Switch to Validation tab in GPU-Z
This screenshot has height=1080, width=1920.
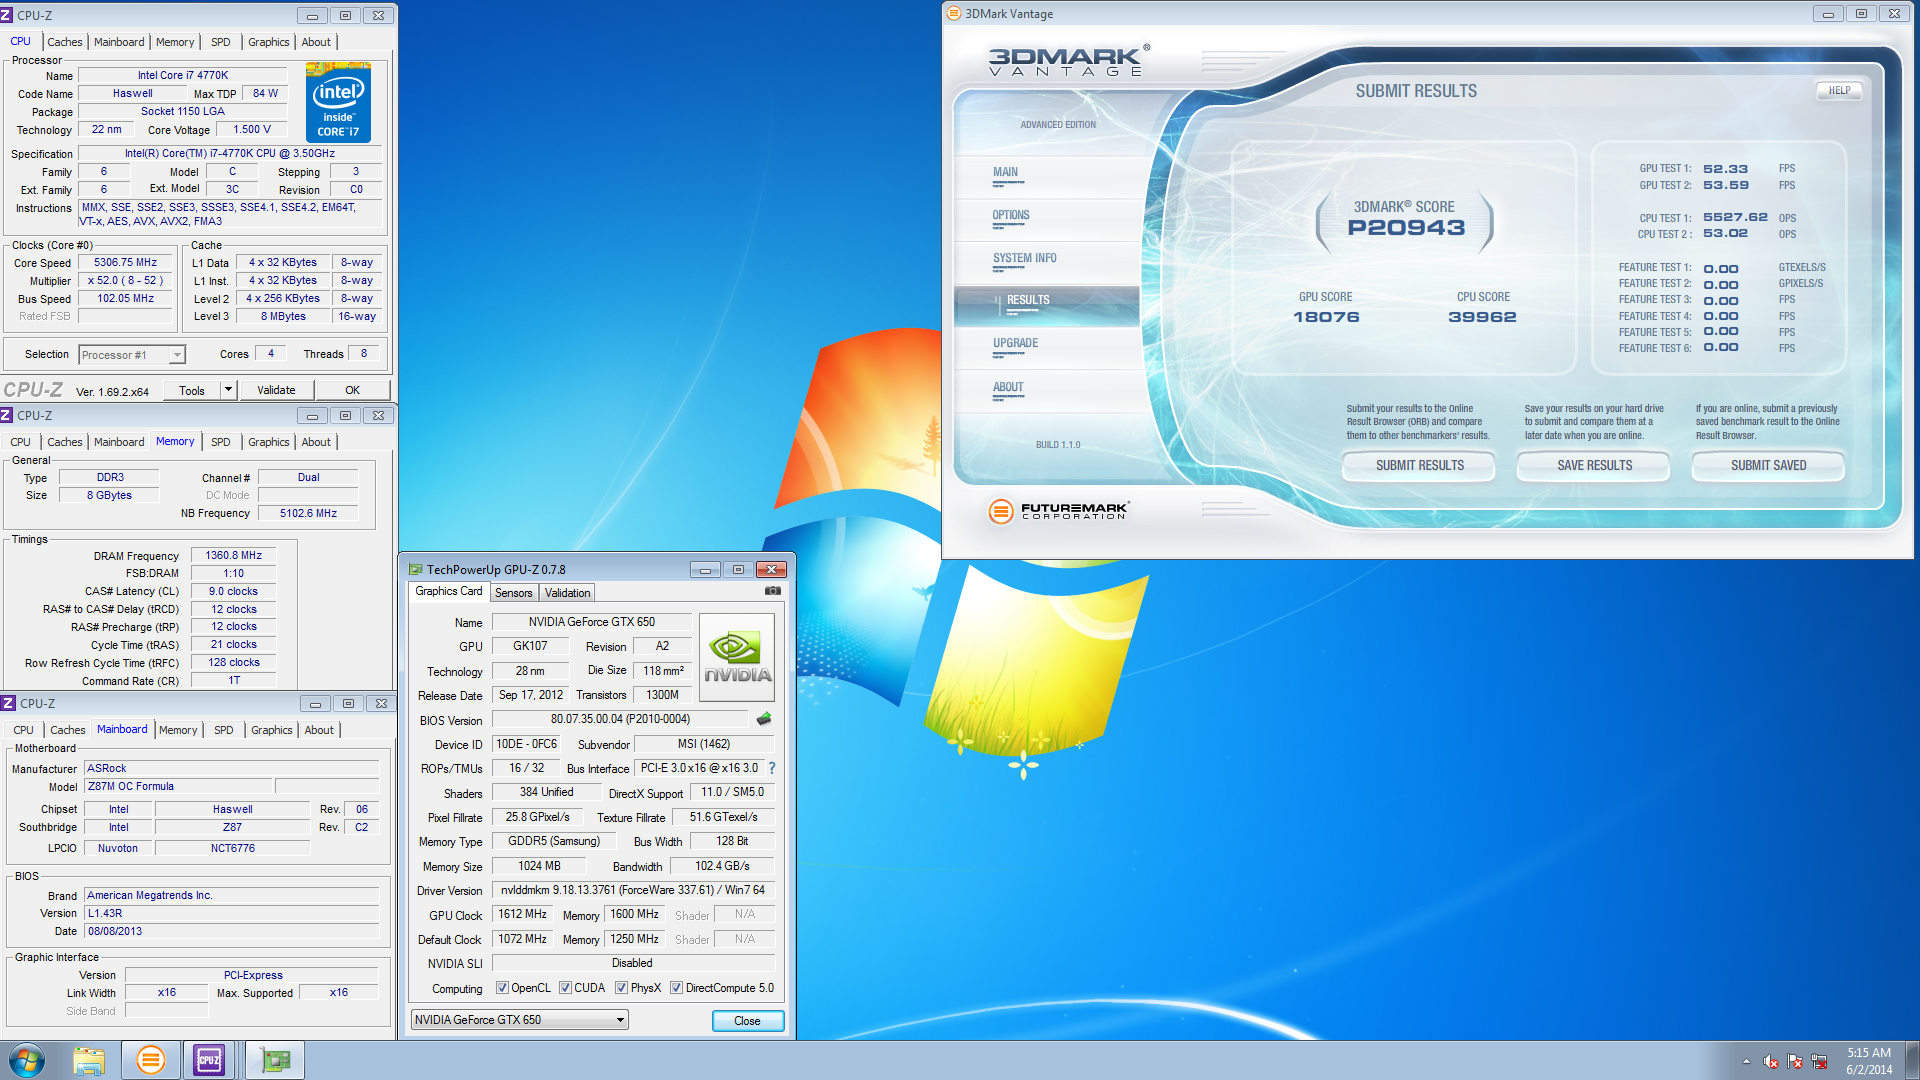[567, 593]
